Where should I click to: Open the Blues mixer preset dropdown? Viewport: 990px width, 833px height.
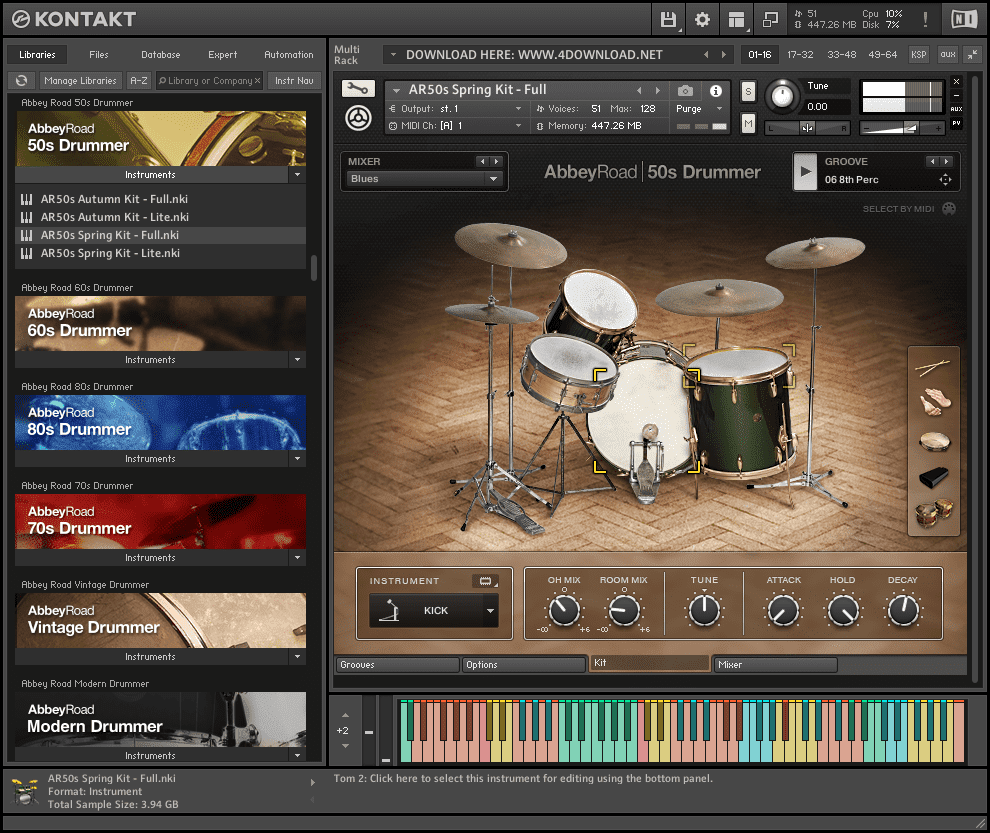pos(424,178)
